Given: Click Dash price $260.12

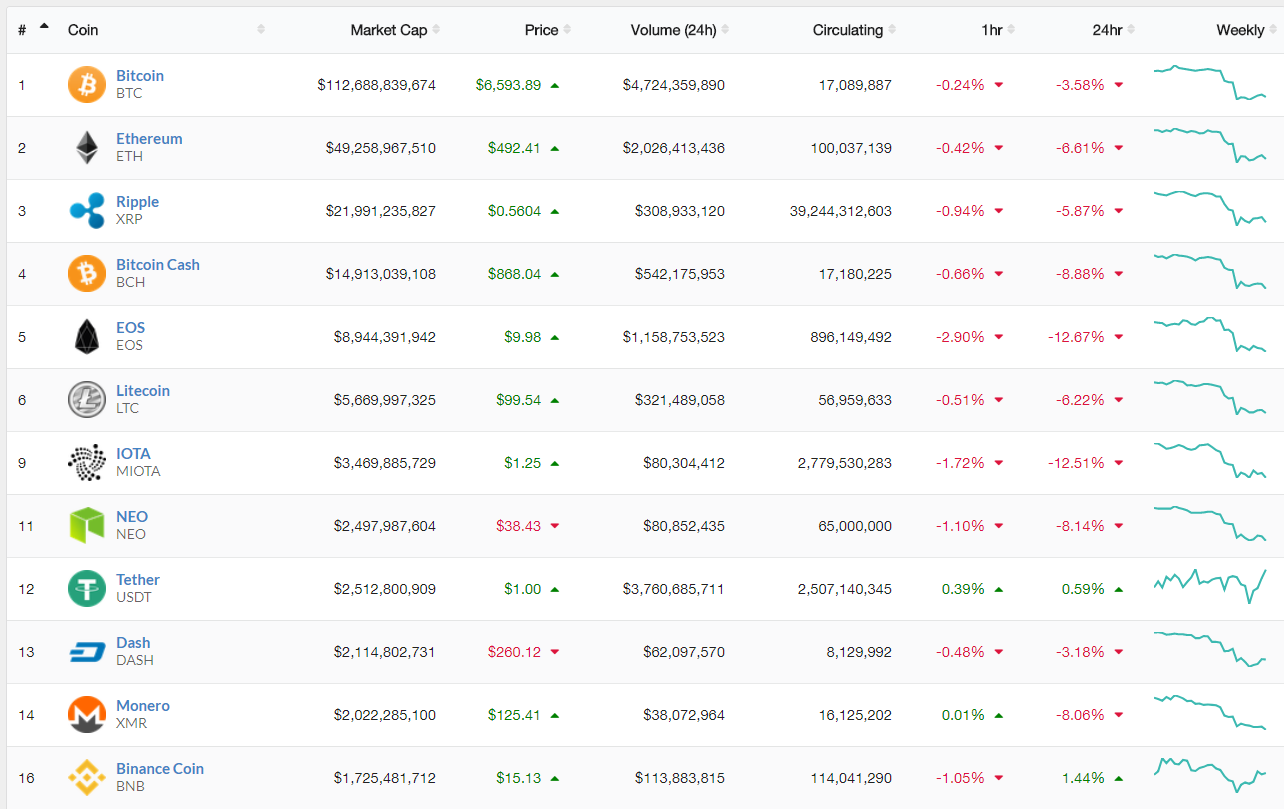Looking at the screenshot, I should click(x=514, y=652).
